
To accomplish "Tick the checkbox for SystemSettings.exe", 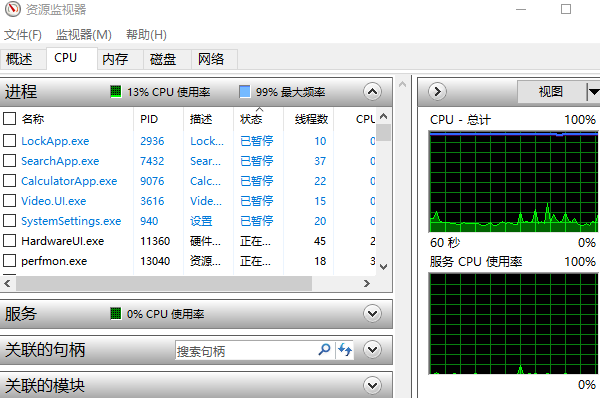I will click(9, 220).
